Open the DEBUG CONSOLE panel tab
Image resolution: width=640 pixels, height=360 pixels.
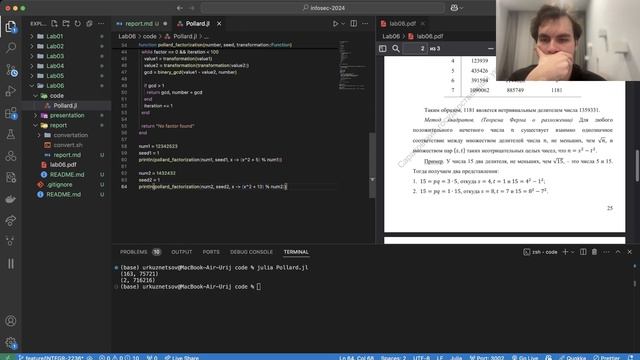tap(251, 252)
